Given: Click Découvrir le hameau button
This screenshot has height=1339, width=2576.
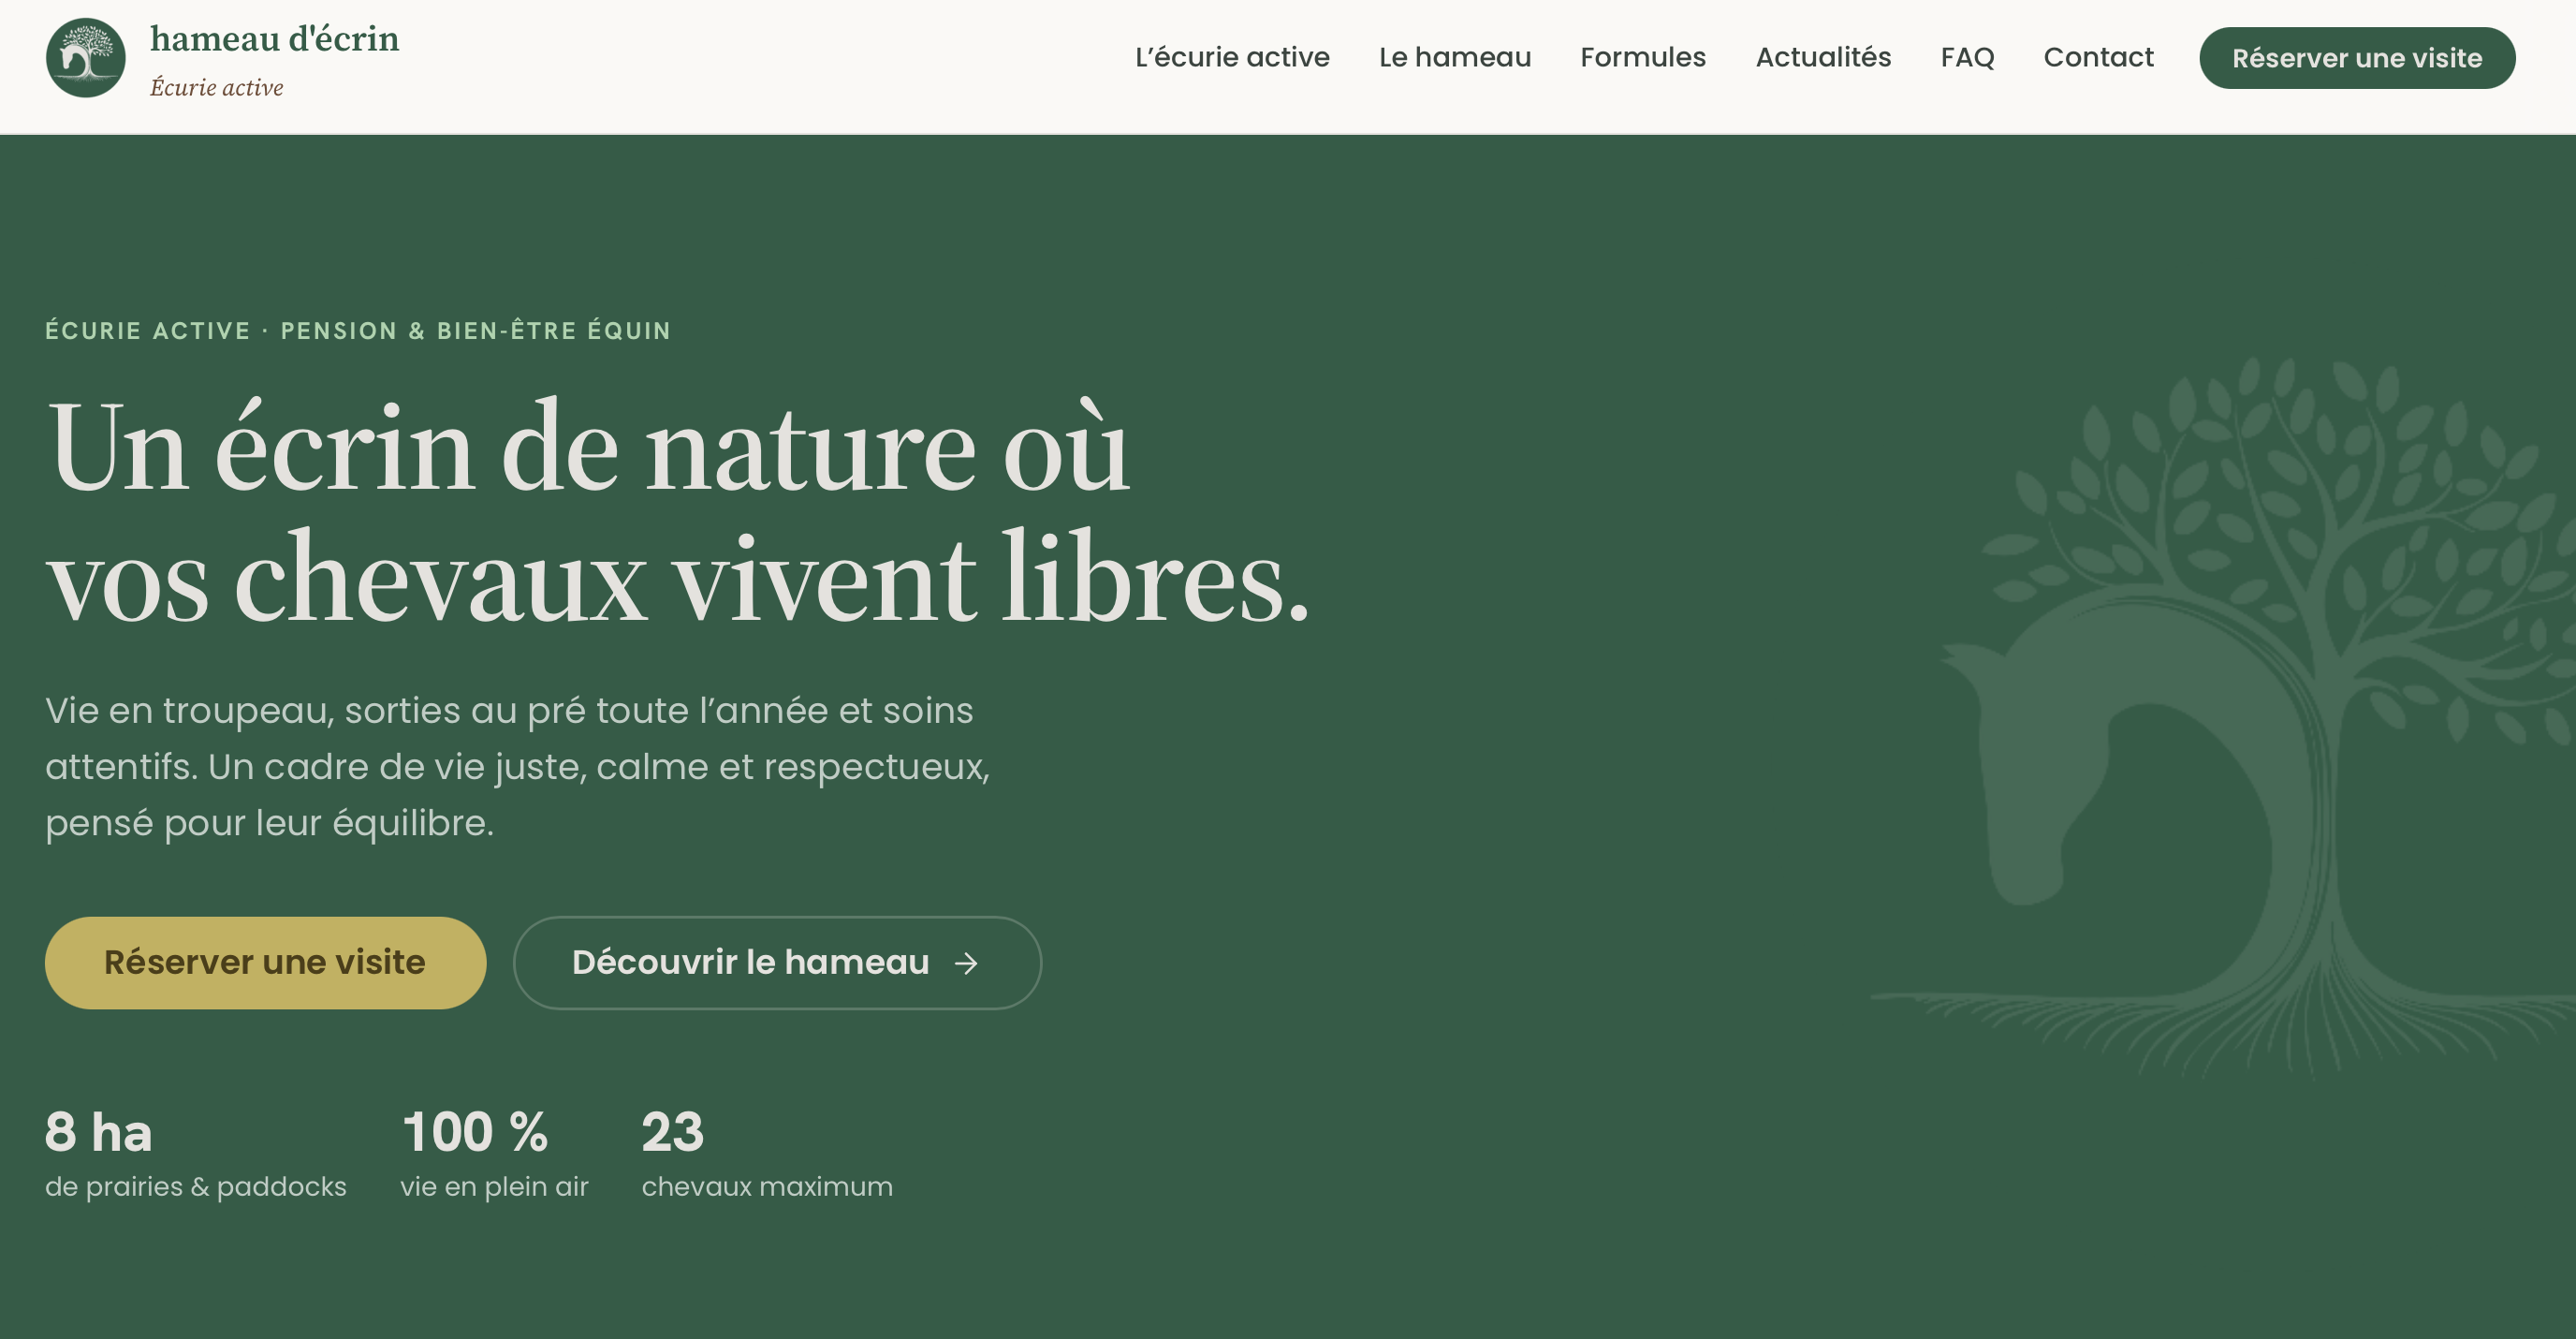Looking at the screenshot, I should click(x=777, y=962).
